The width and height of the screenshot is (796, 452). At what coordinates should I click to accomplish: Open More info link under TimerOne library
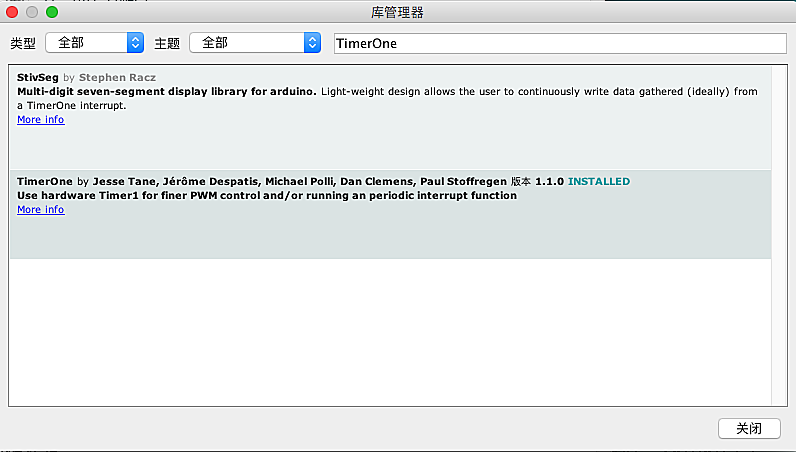[40, 210]
